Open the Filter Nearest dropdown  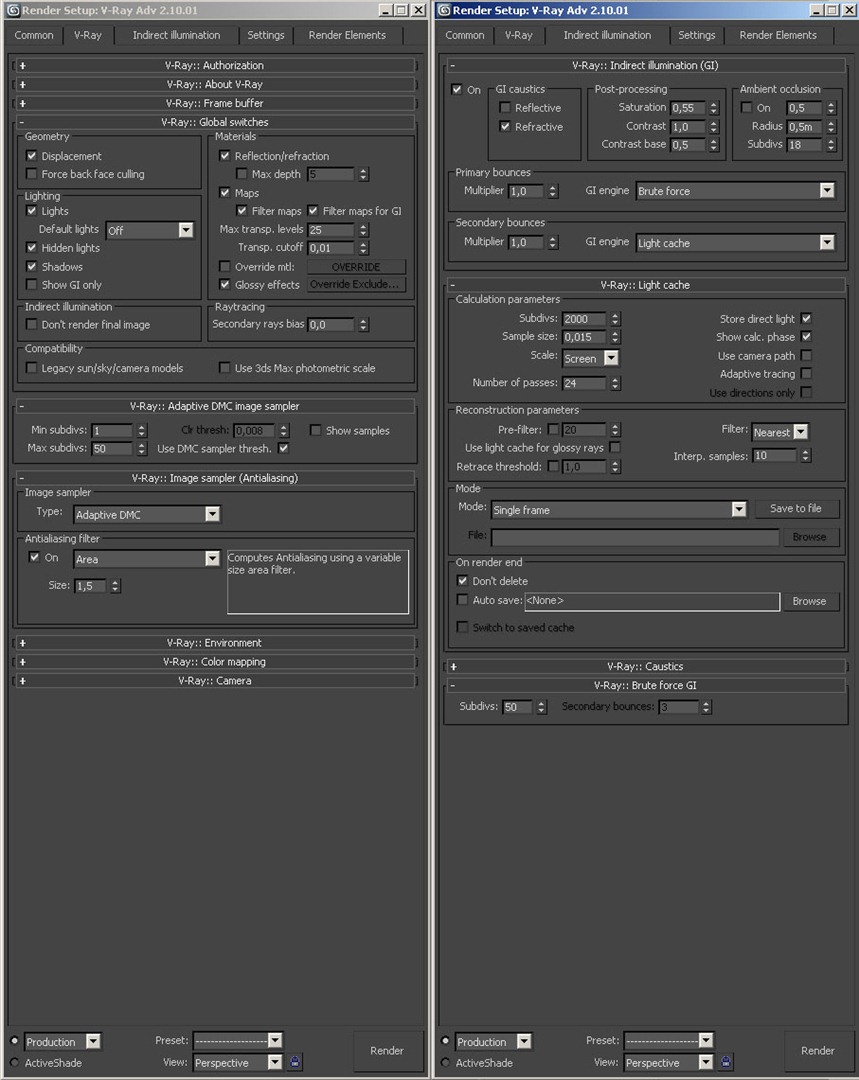pyautogui.click(x=780, y=432)
